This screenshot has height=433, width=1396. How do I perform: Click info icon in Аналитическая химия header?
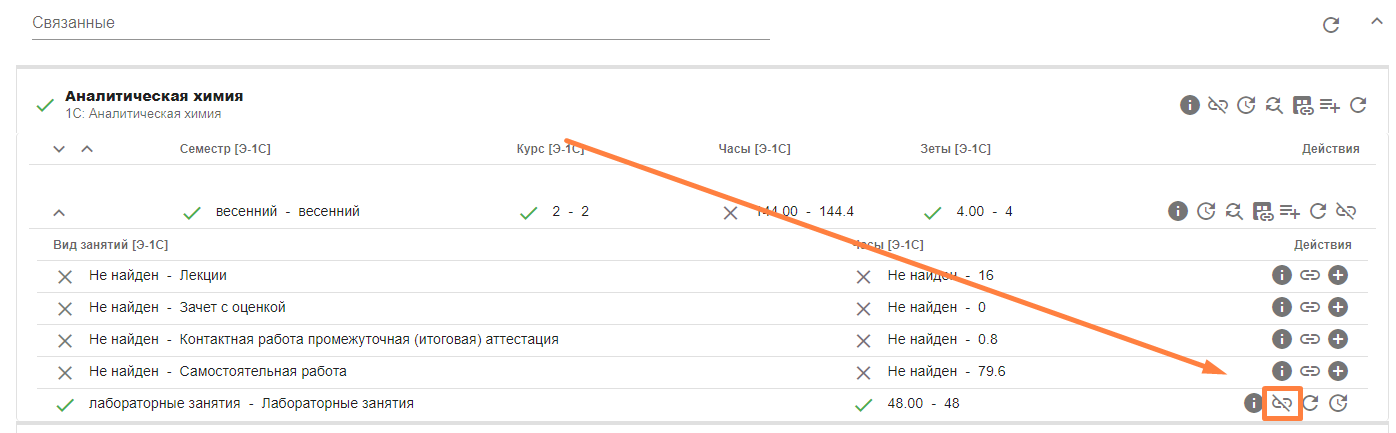[x=1189, y=105]
